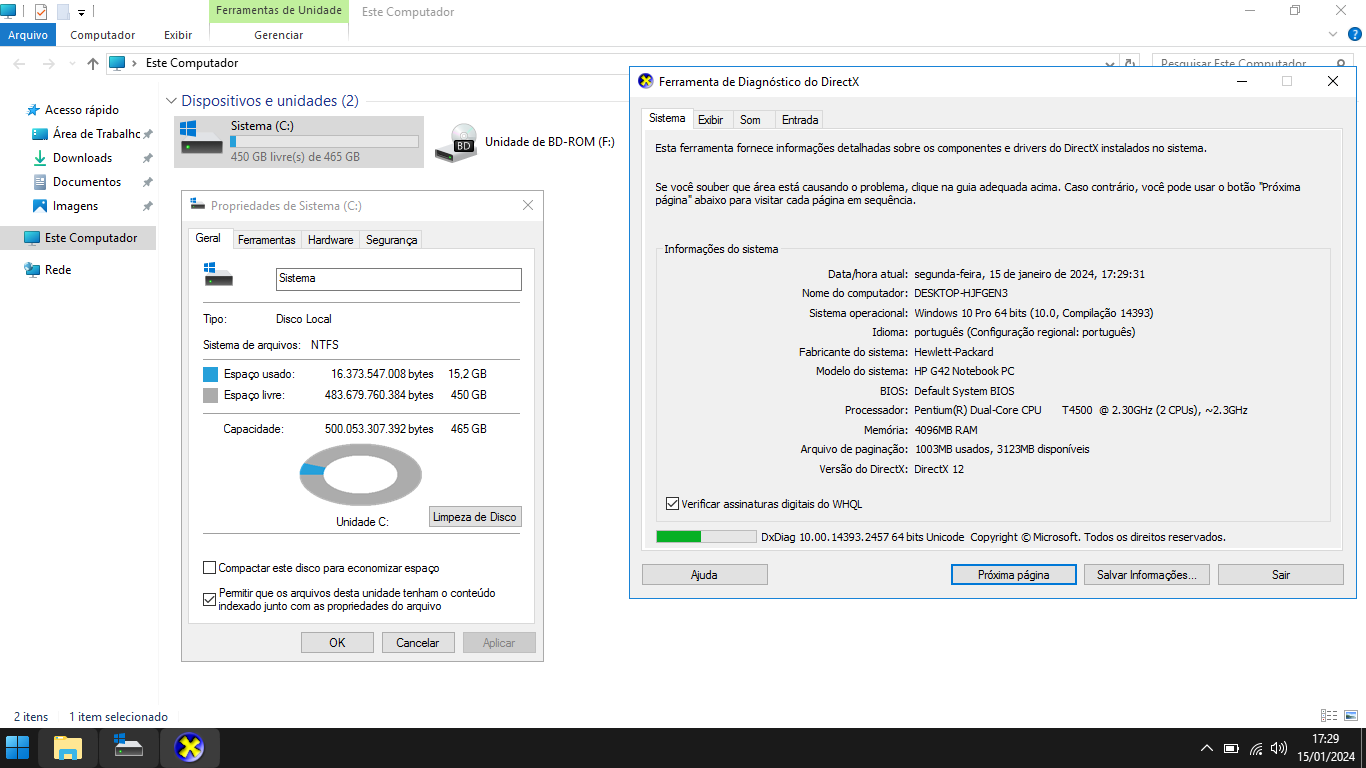Switch to the Hardware tab in Propriedades

pyautogui.click(x=330, y=240)
